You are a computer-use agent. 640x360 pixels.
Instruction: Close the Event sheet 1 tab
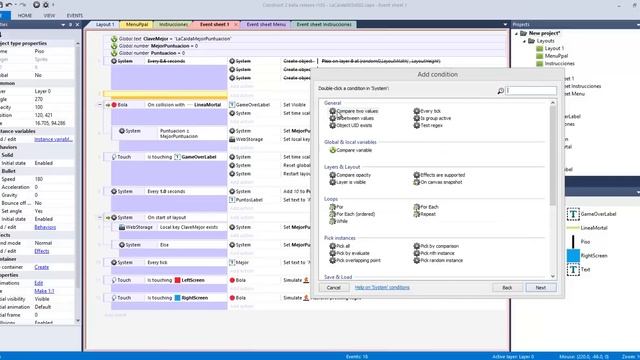[x=236, y=24]
